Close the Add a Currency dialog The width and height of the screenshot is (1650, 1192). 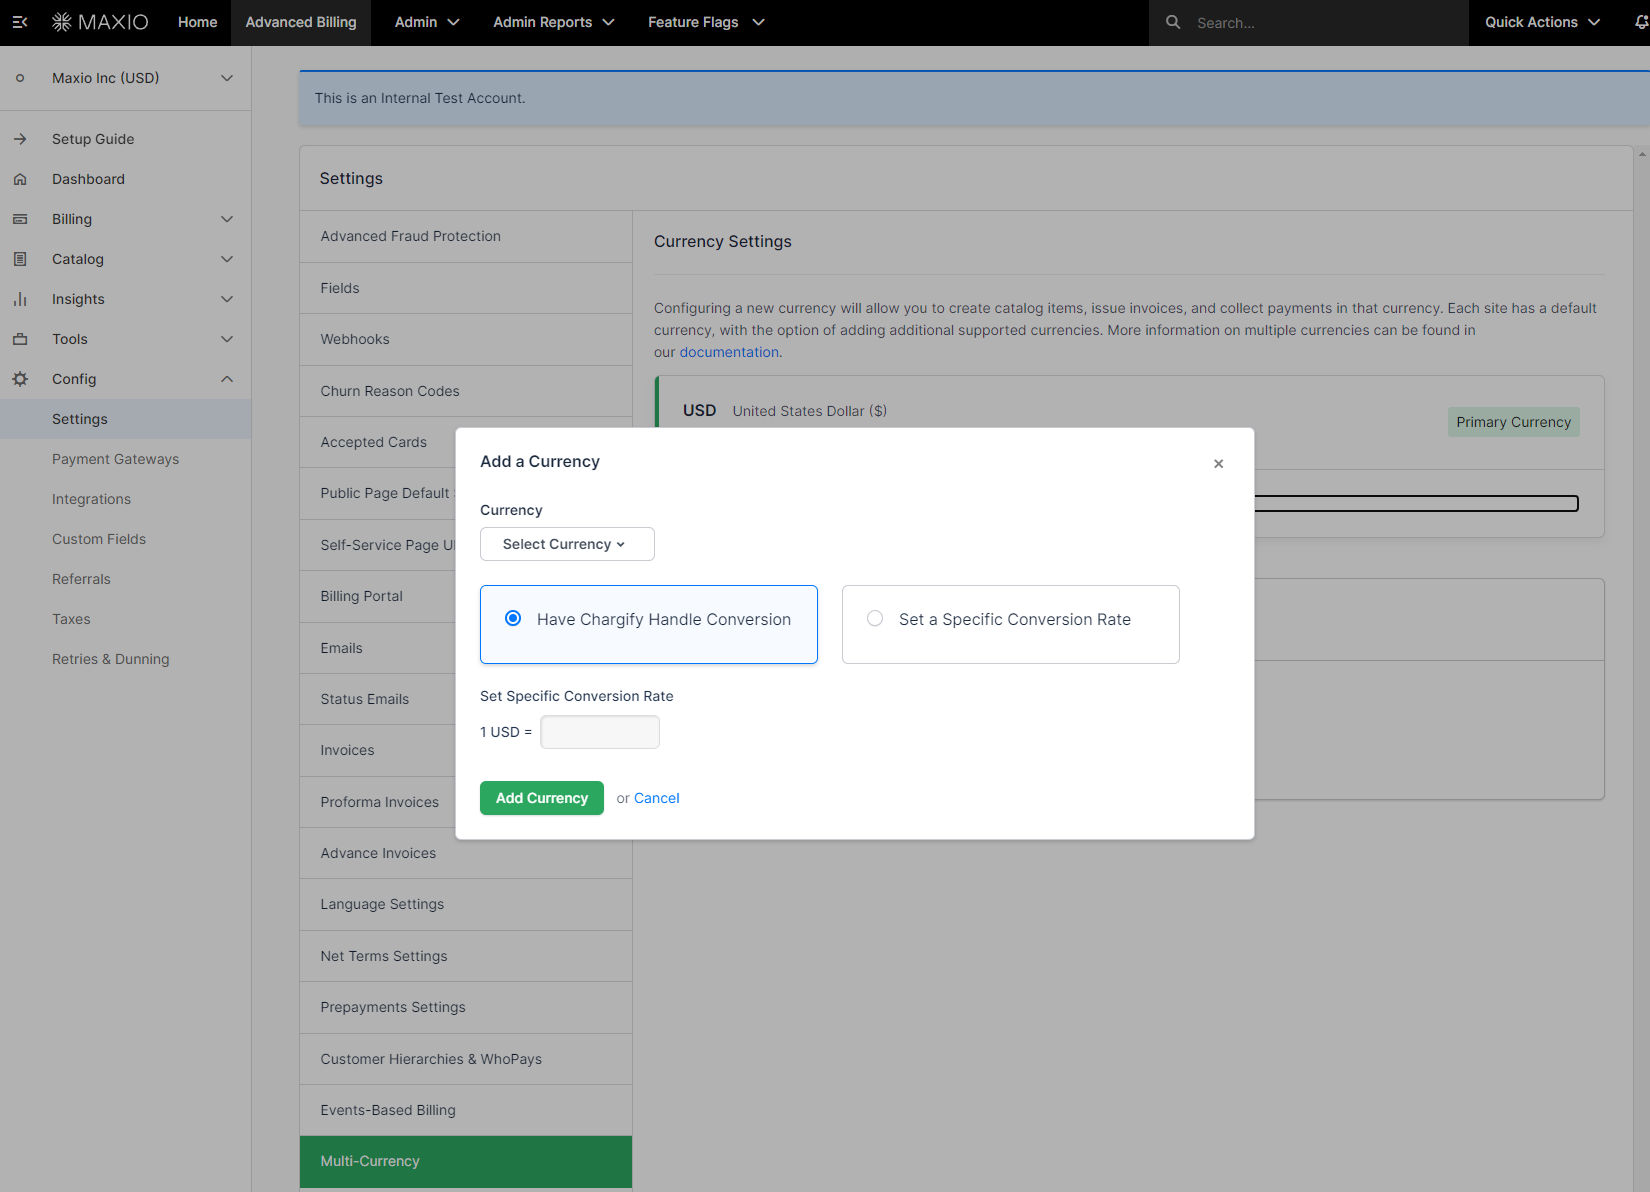[x=1218, y=463]
